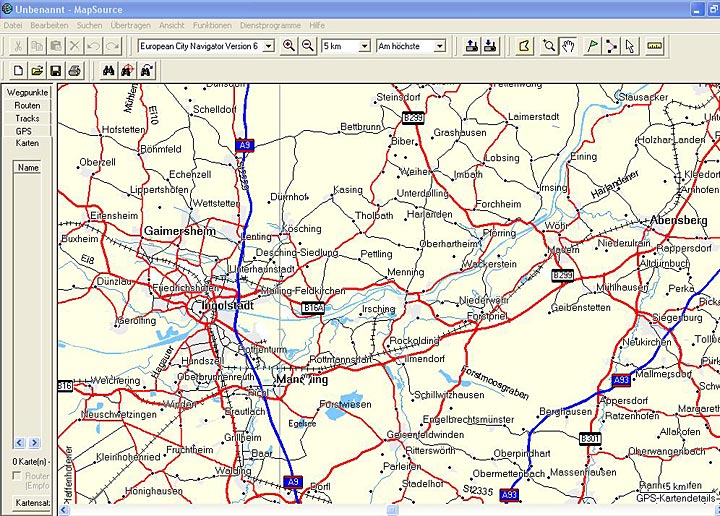Click the Name column header in list
This screenshot has height=516, width=720.
pyautogui.click(x=29, y=167)
